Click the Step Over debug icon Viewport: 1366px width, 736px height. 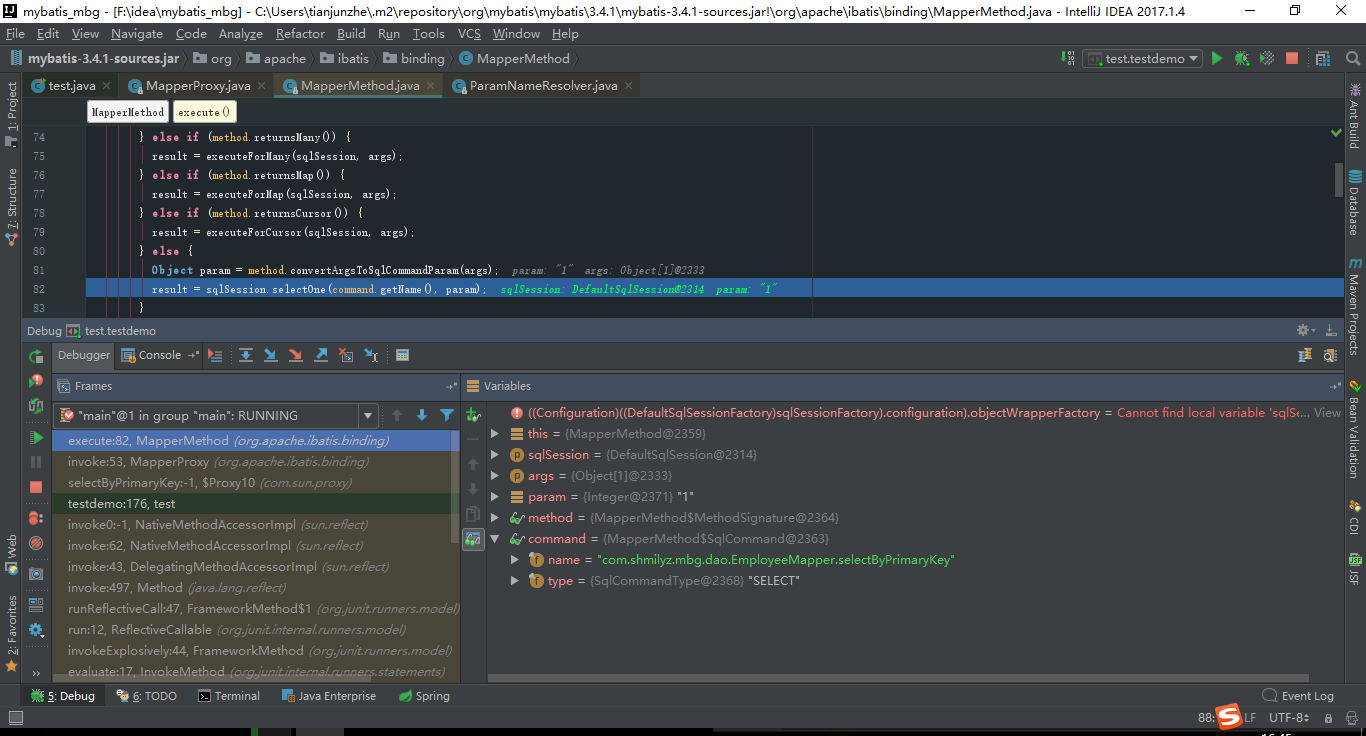pyautogui.click(x=246, y=355)
